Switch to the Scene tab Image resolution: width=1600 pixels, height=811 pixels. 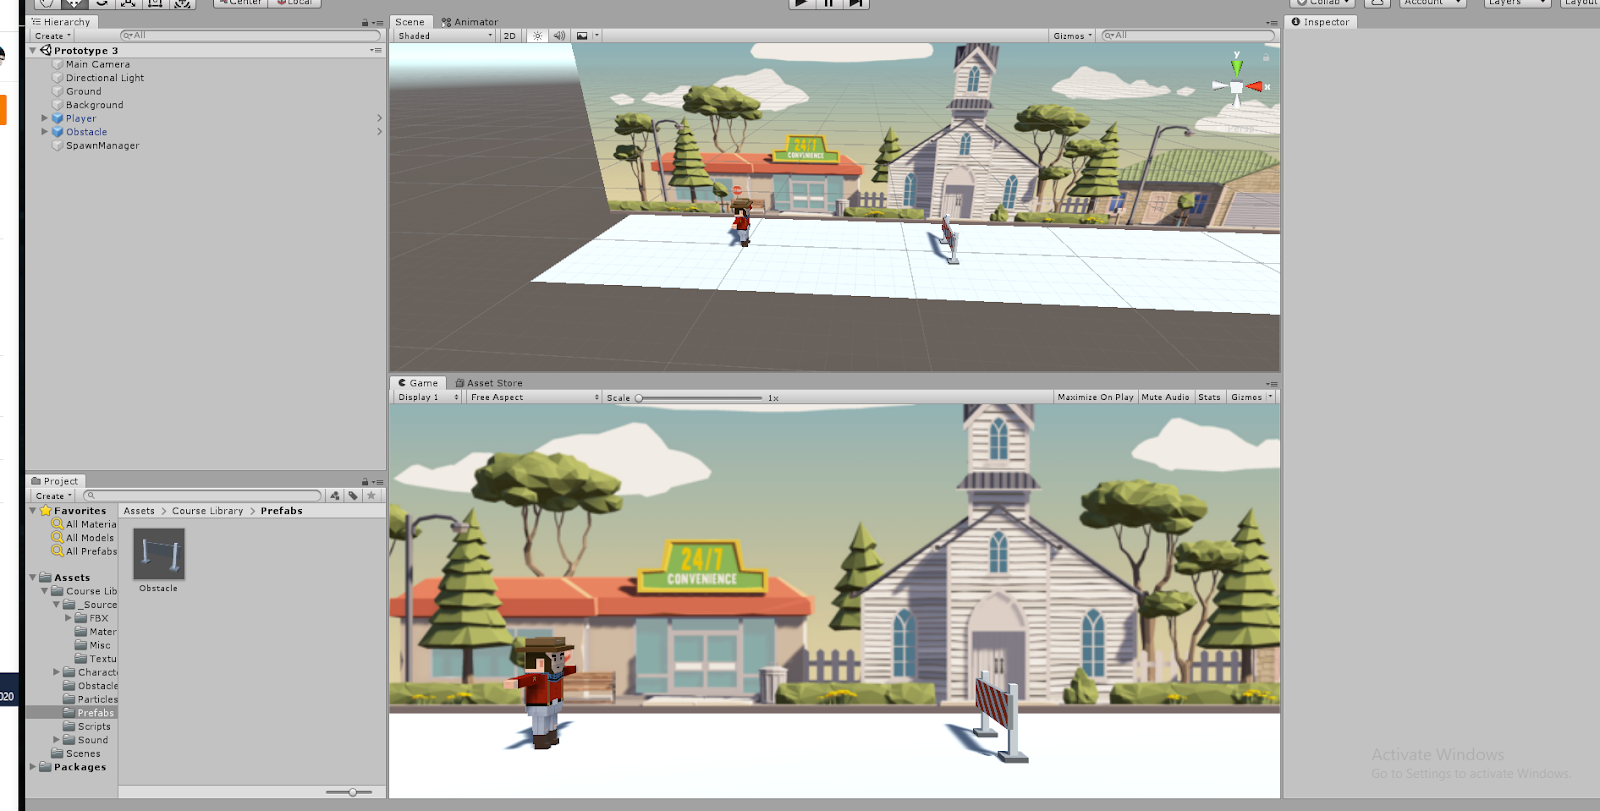point(410,21)
